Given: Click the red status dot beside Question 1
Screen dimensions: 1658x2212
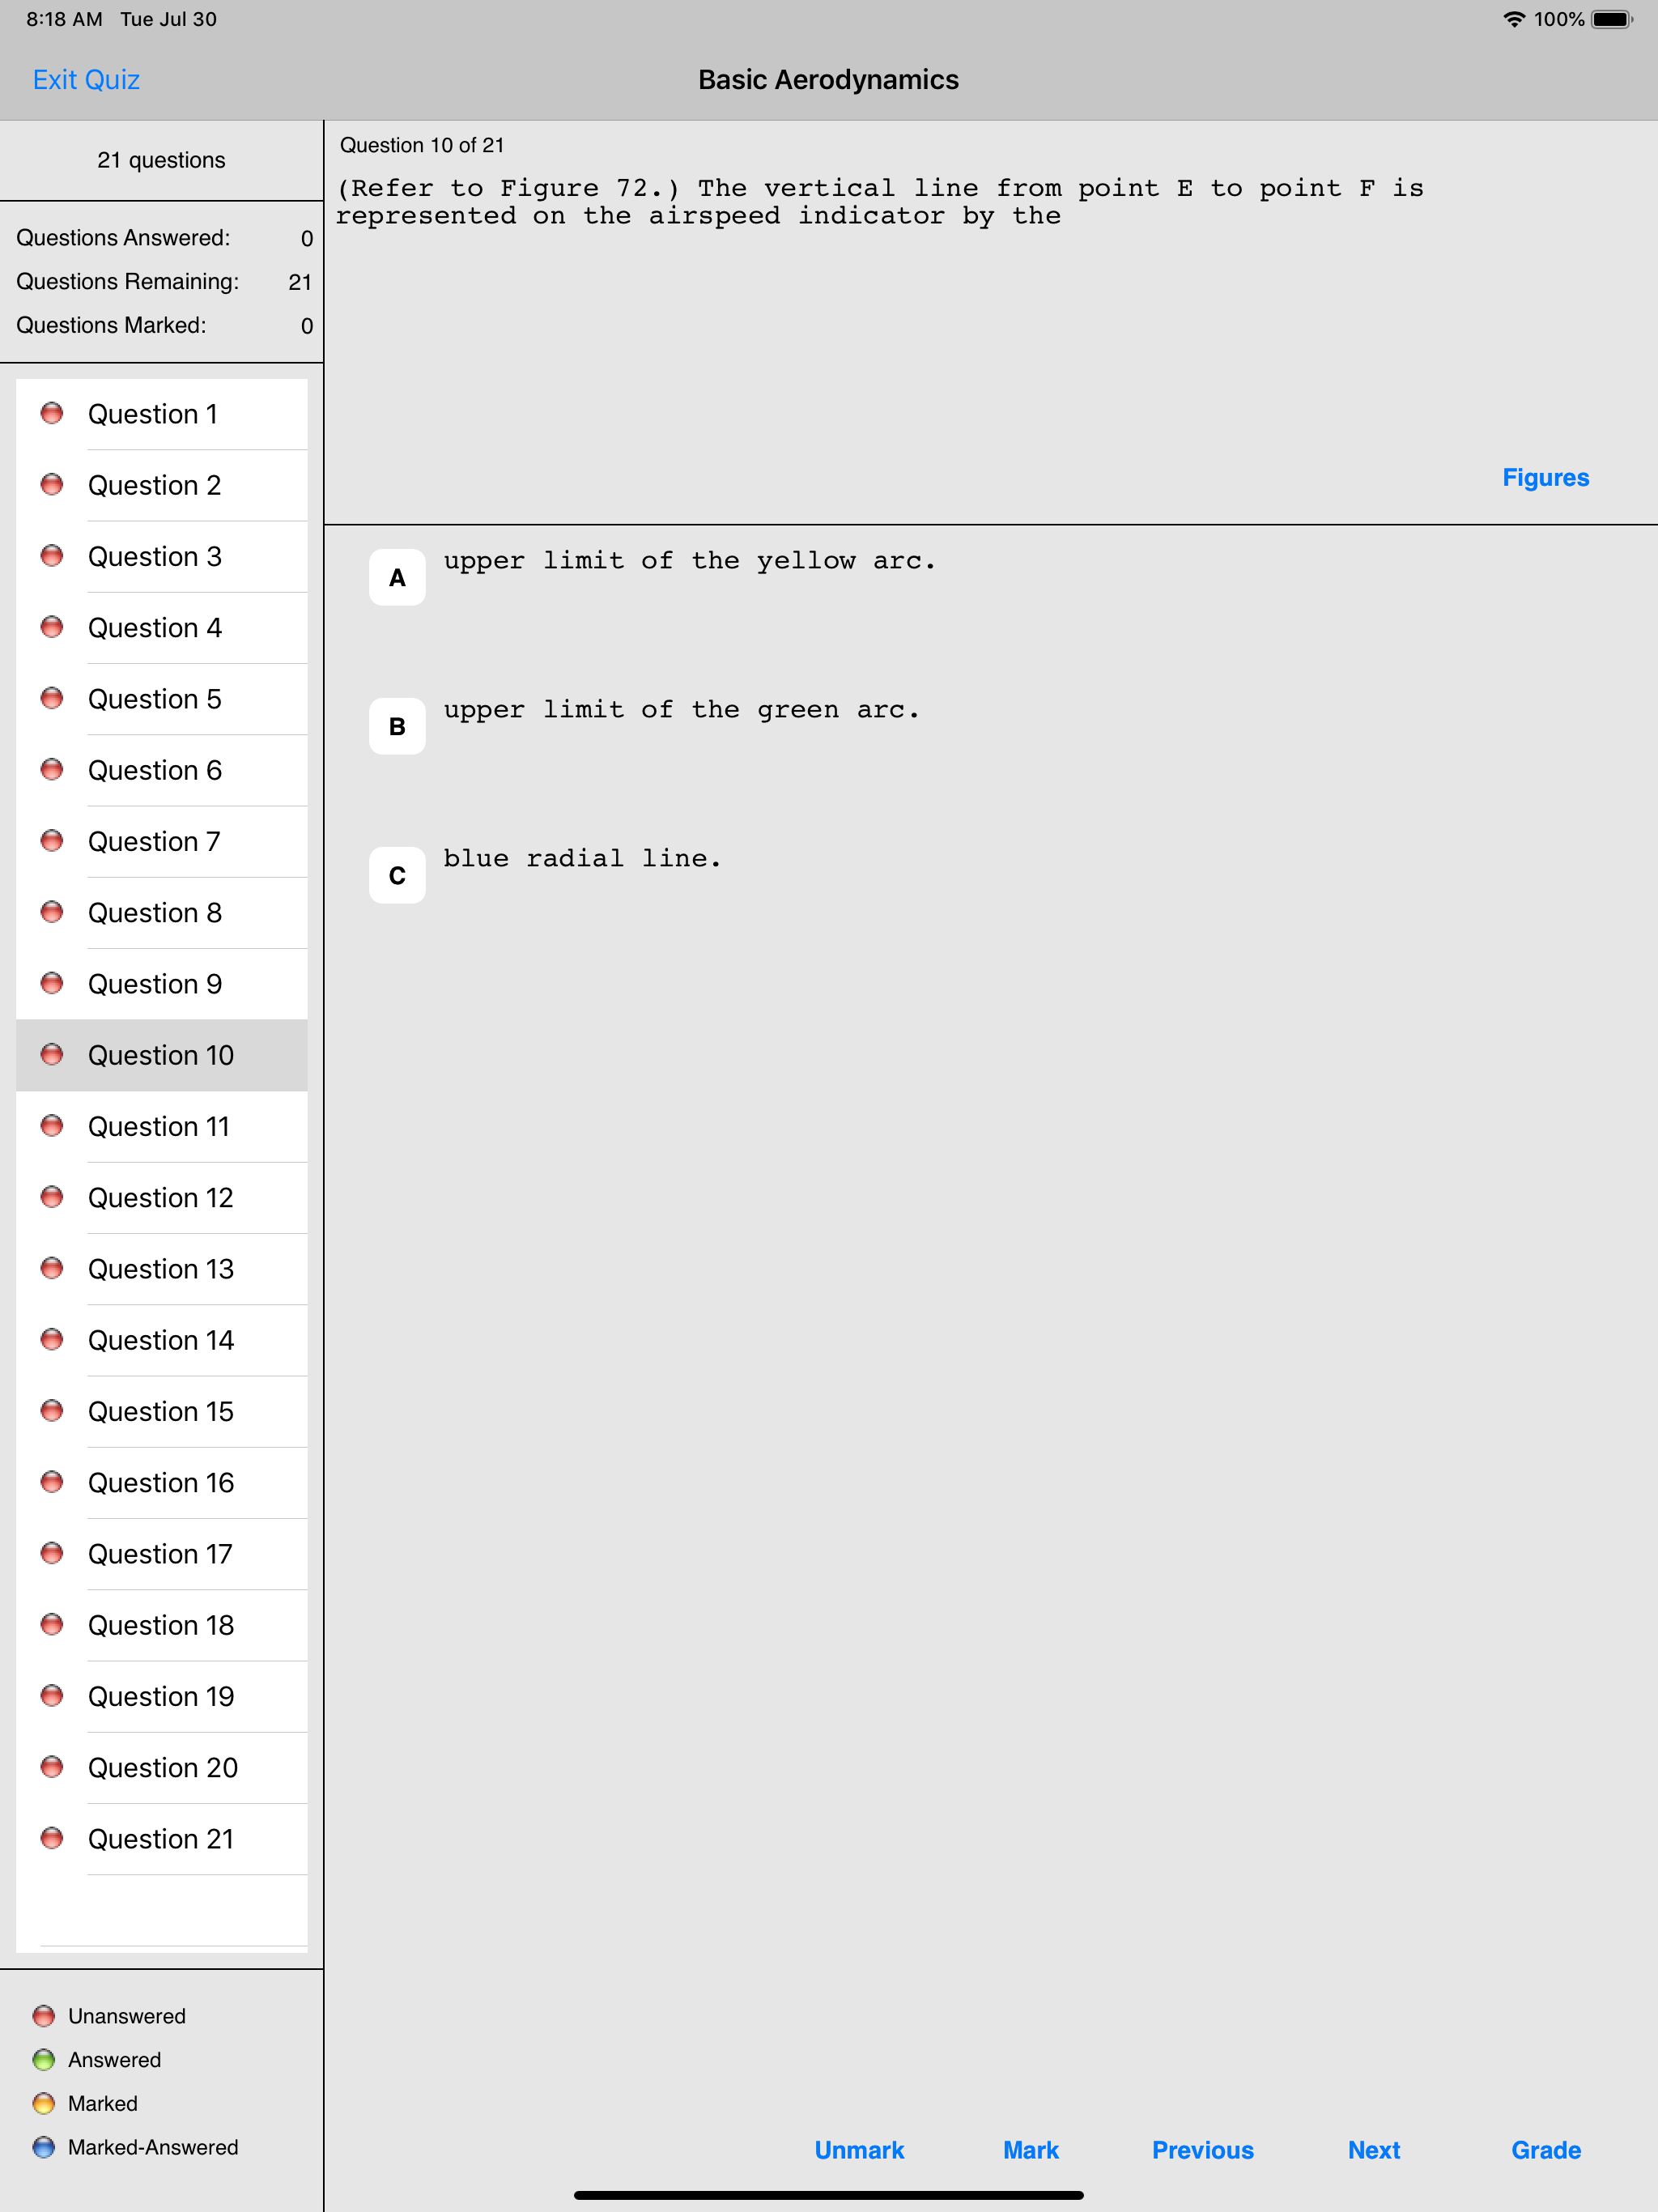Looking at the screenshot, I should point(52,413).
